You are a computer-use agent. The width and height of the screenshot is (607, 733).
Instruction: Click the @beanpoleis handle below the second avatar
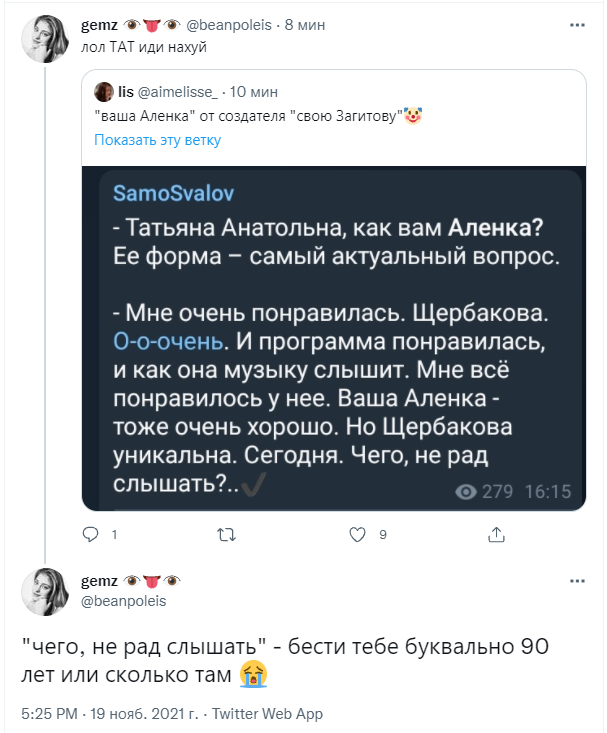point(123,601)
